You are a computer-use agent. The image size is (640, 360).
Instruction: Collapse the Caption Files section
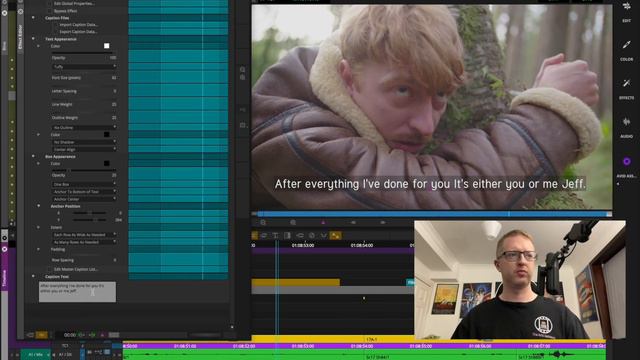(x=33, y=18)
